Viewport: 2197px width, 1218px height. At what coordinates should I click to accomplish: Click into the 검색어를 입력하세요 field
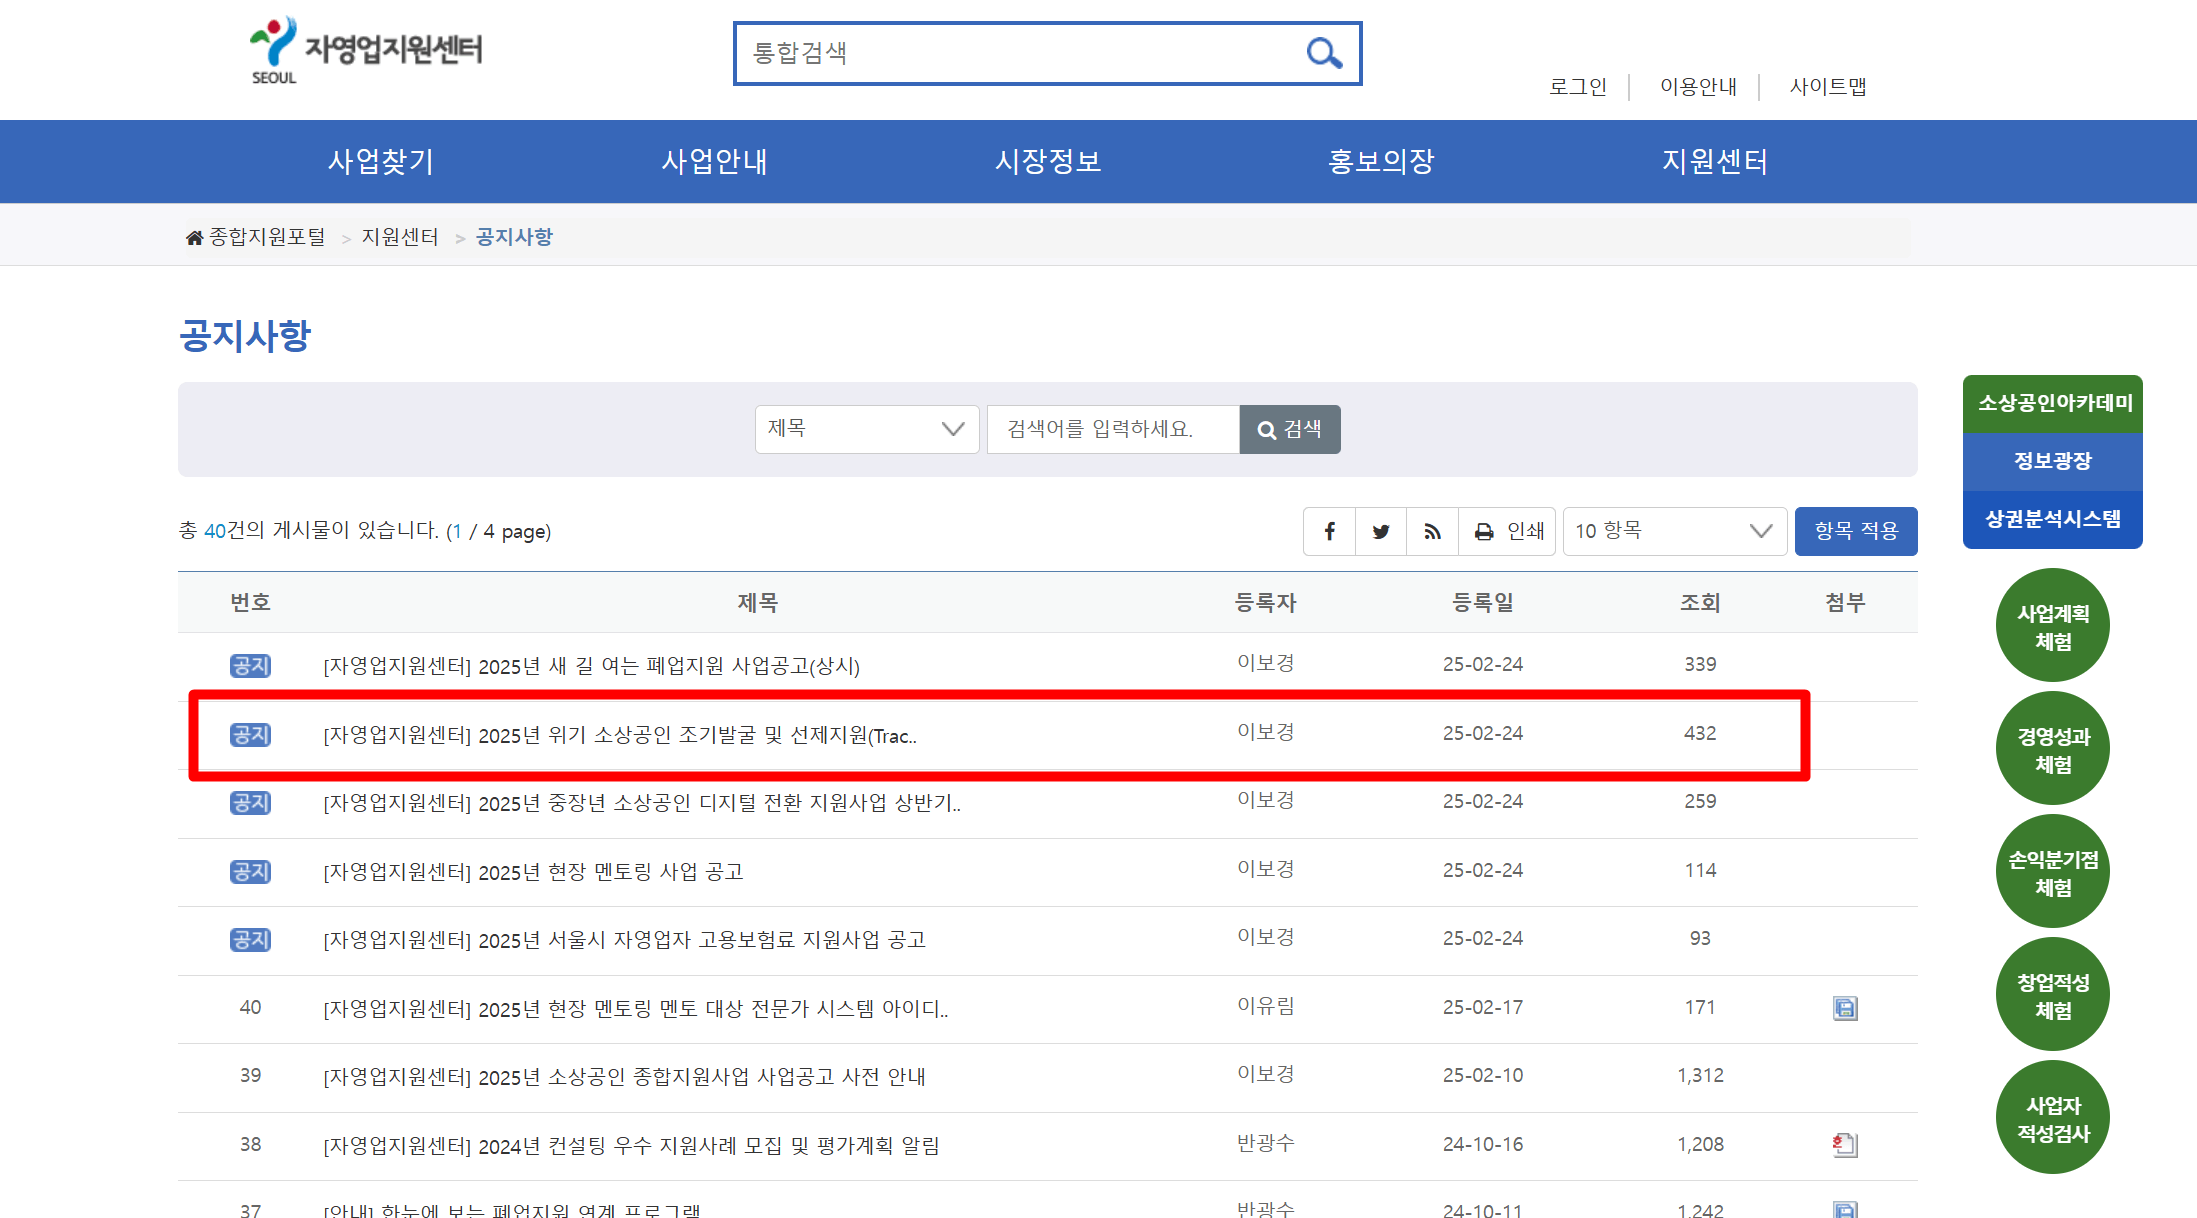(1112, 429)
